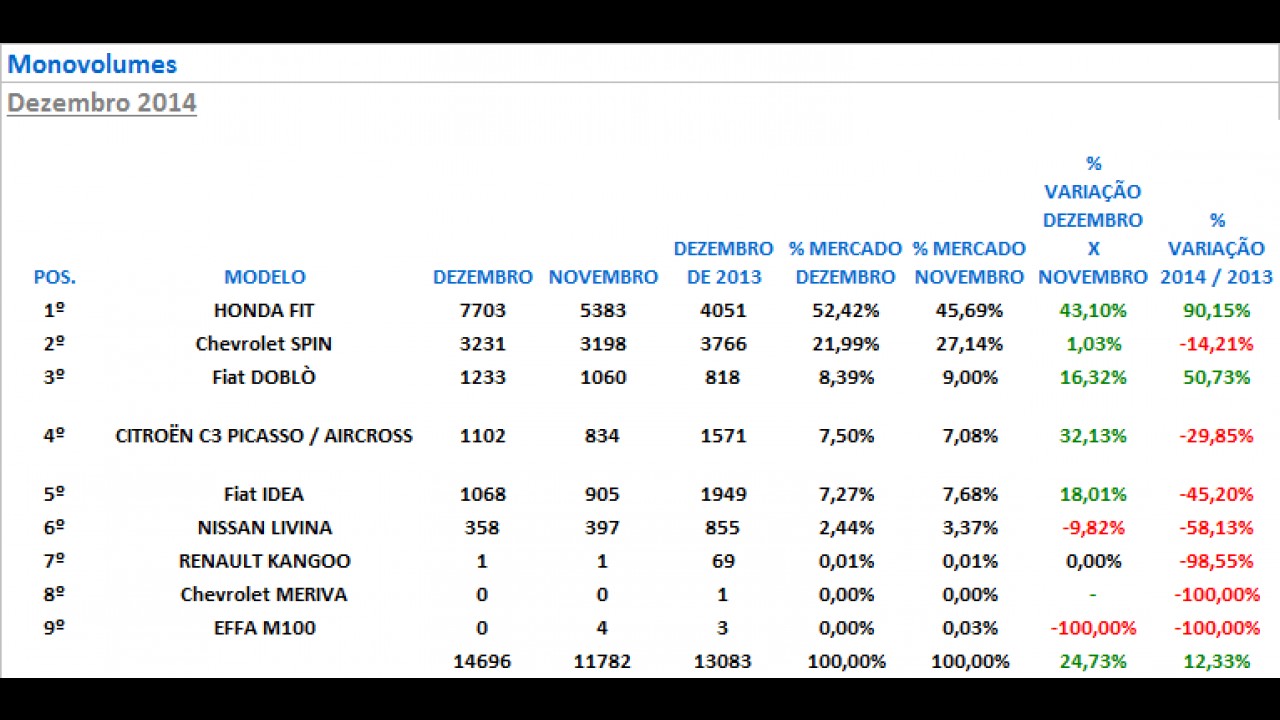This screenshot has height=720, width=1280.
Task: Select the 4051 December 2013 value
Action: (722, 311)
